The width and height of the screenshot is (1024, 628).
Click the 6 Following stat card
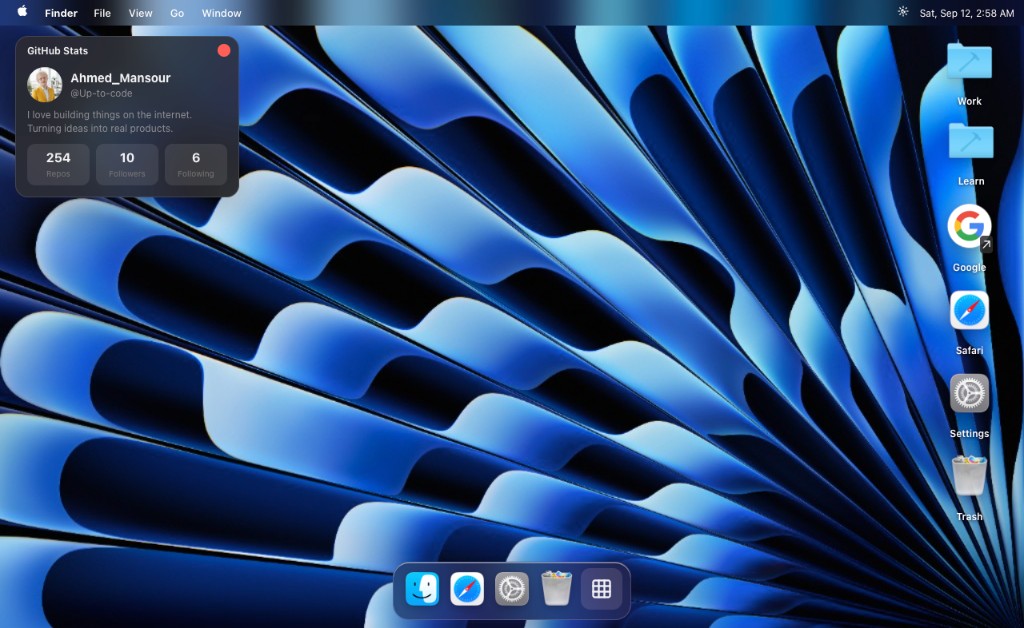(x=196, y=165)
